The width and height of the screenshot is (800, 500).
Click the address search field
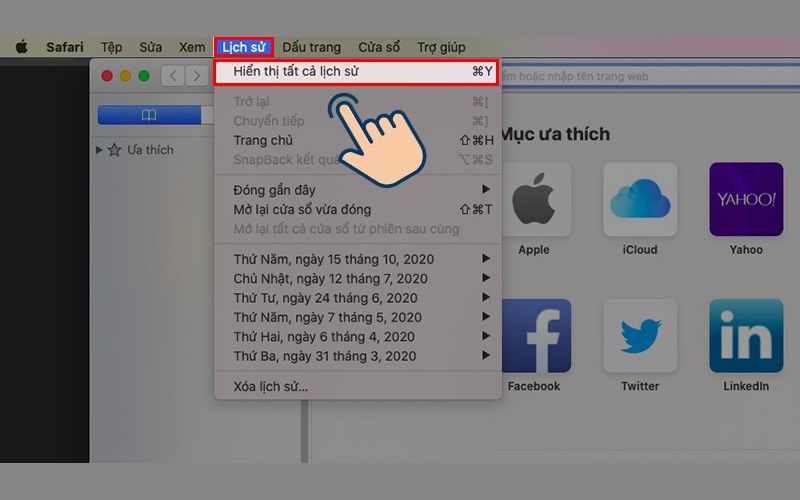(640, 76)
